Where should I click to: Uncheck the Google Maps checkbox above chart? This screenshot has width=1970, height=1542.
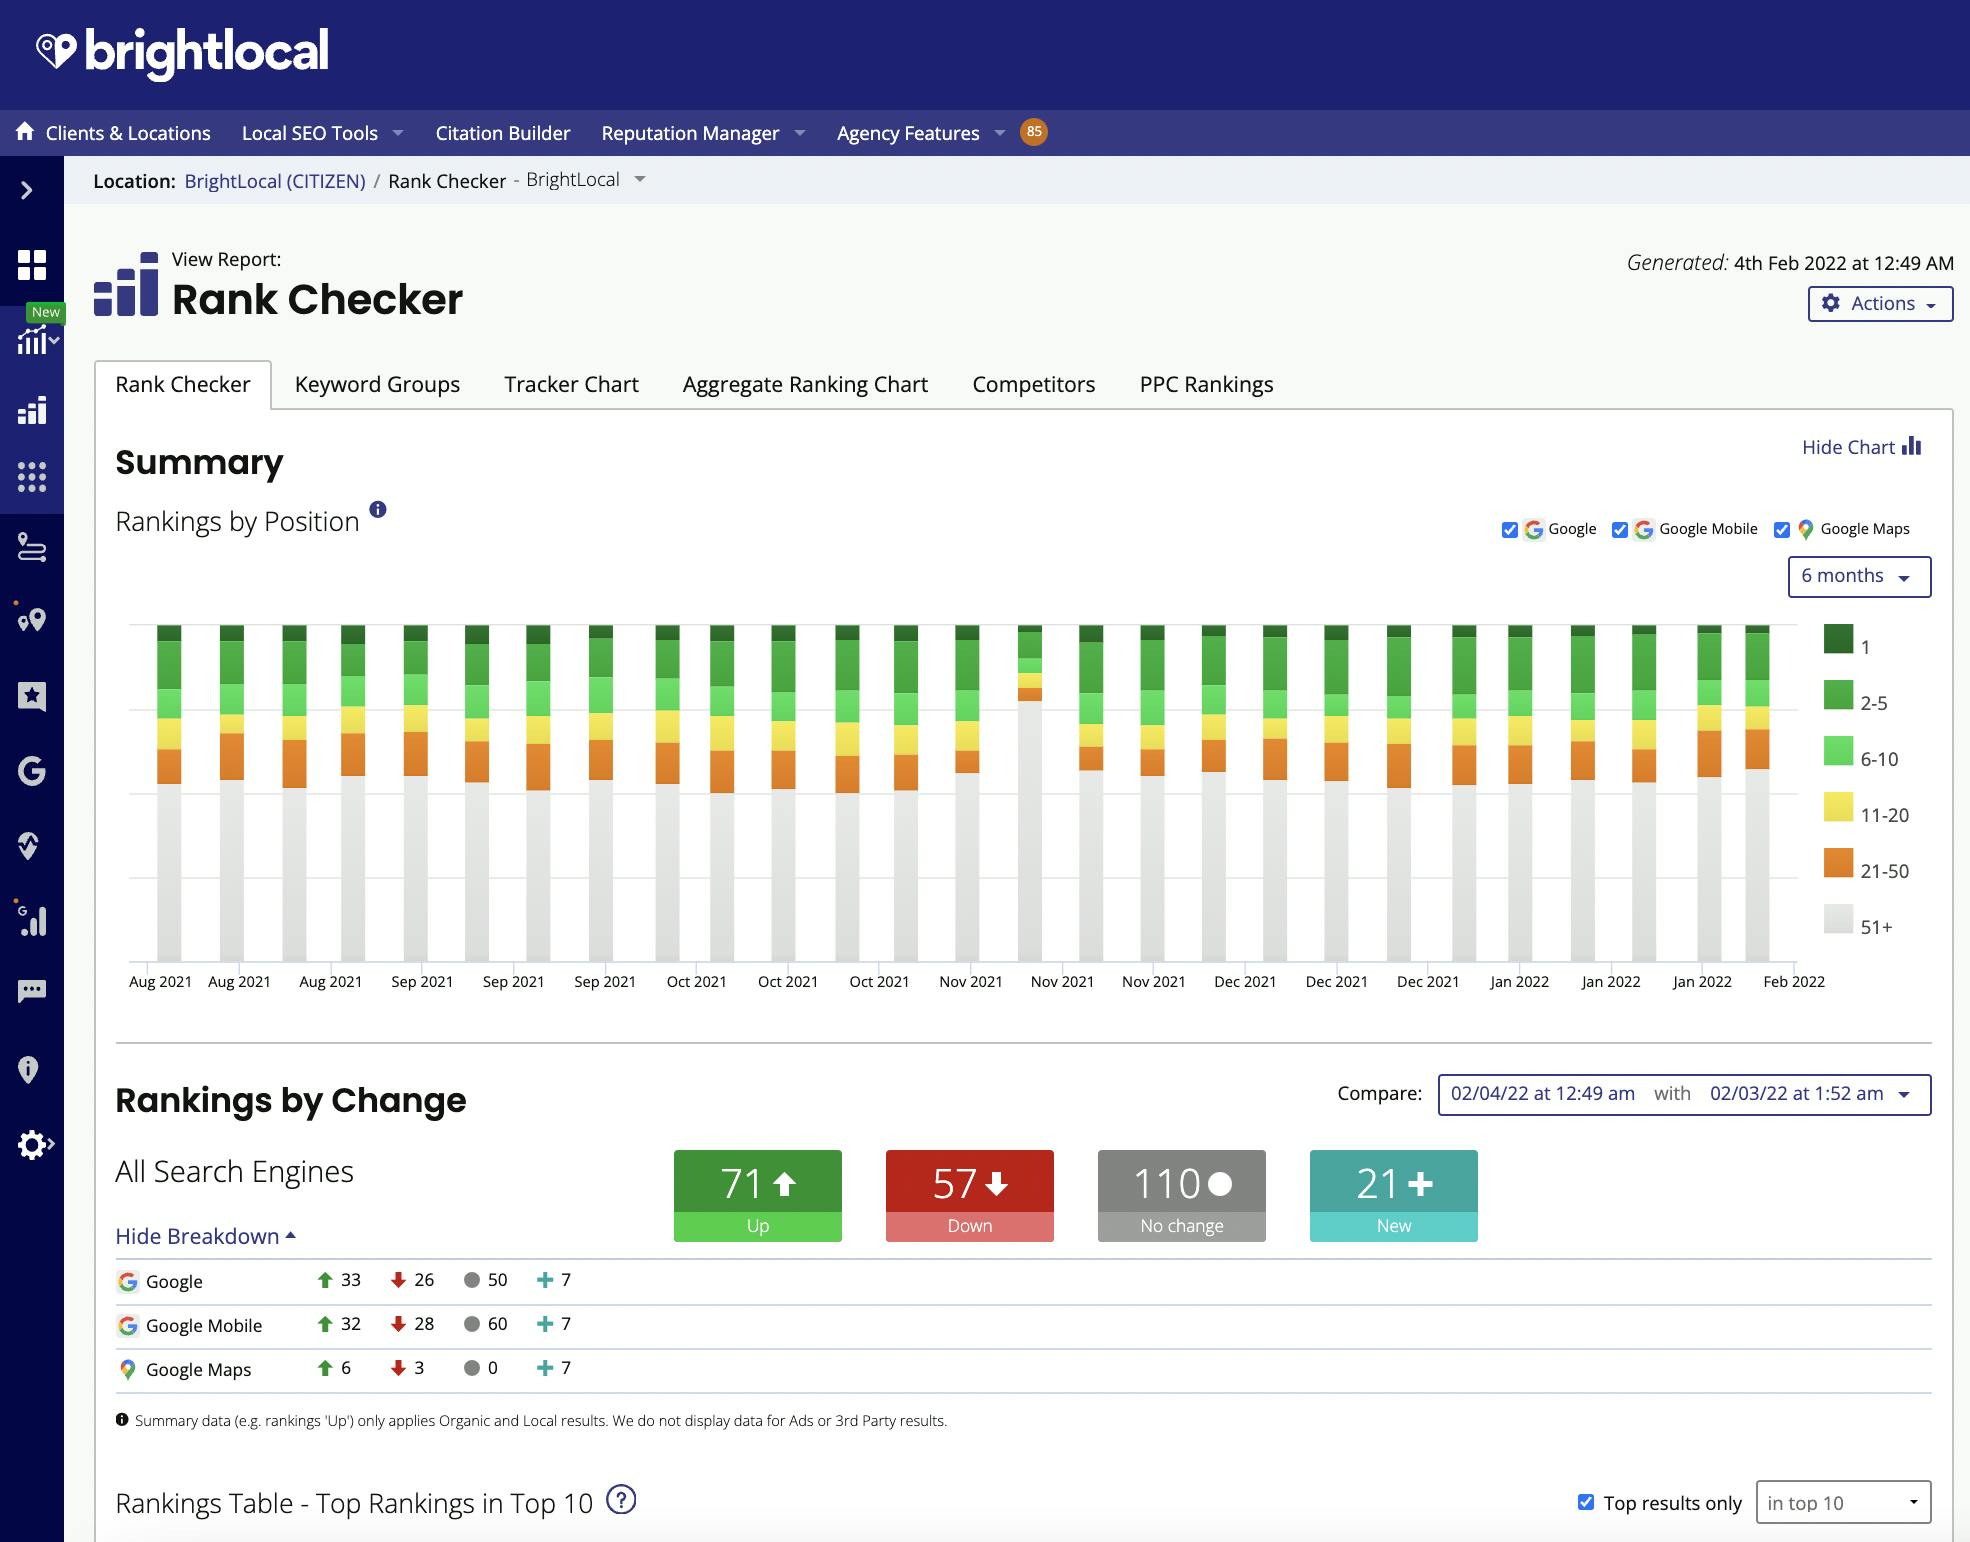(1783, 529)
